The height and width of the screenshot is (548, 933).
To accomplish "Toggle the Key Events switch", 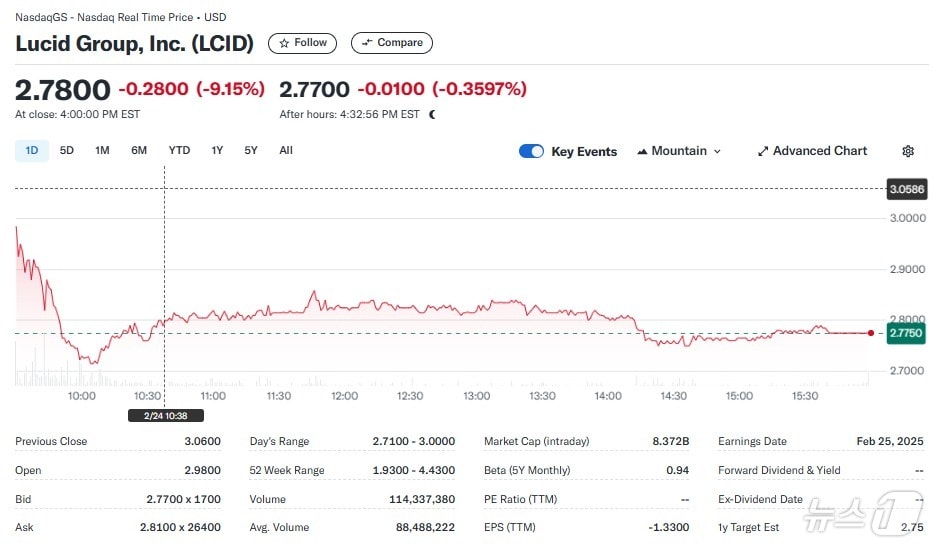I will coord(531,151).
